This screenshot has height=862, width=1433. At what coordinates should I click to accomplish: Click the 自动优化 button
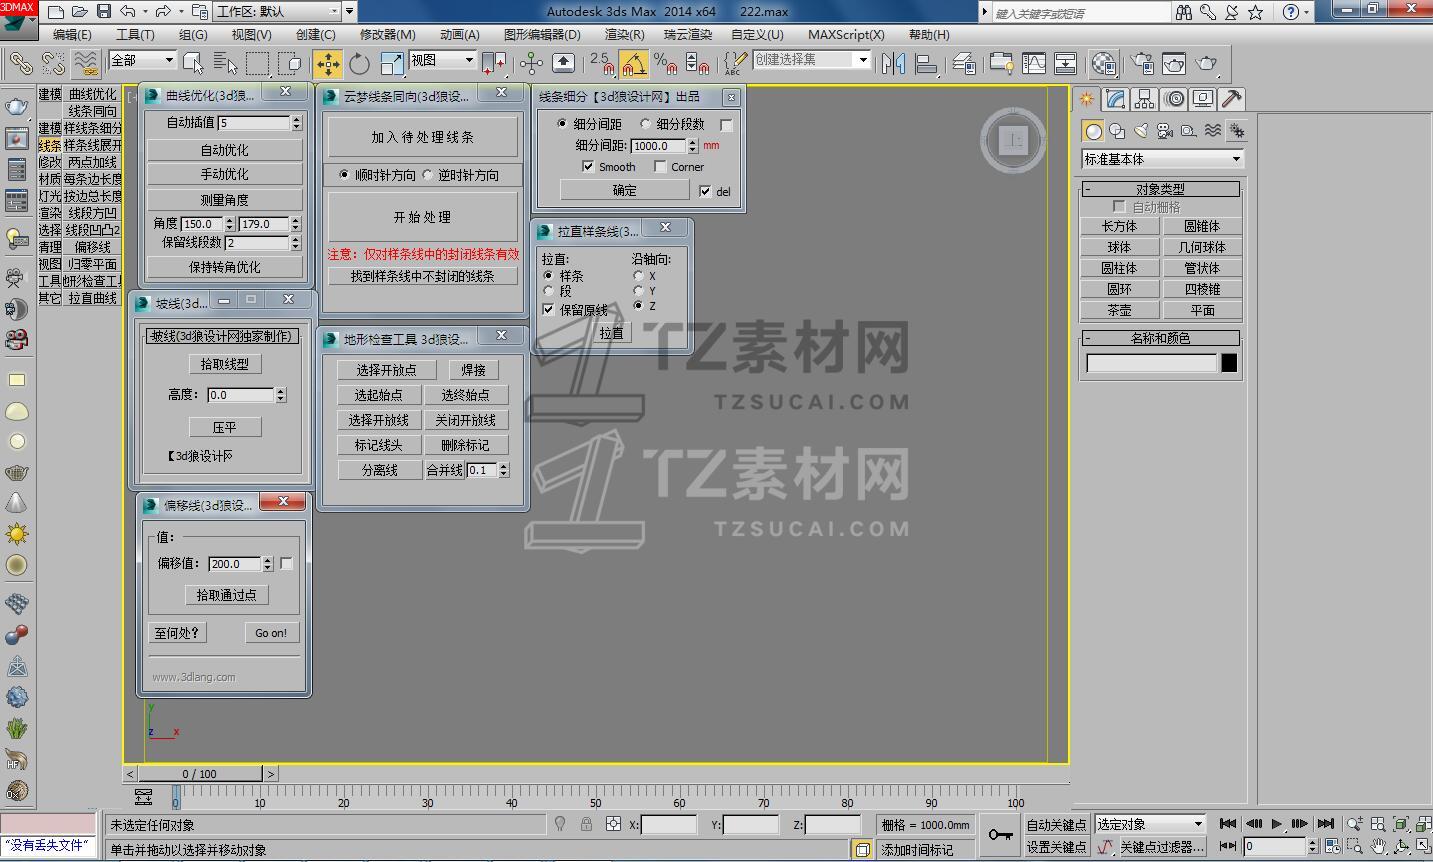coord(224,150)
